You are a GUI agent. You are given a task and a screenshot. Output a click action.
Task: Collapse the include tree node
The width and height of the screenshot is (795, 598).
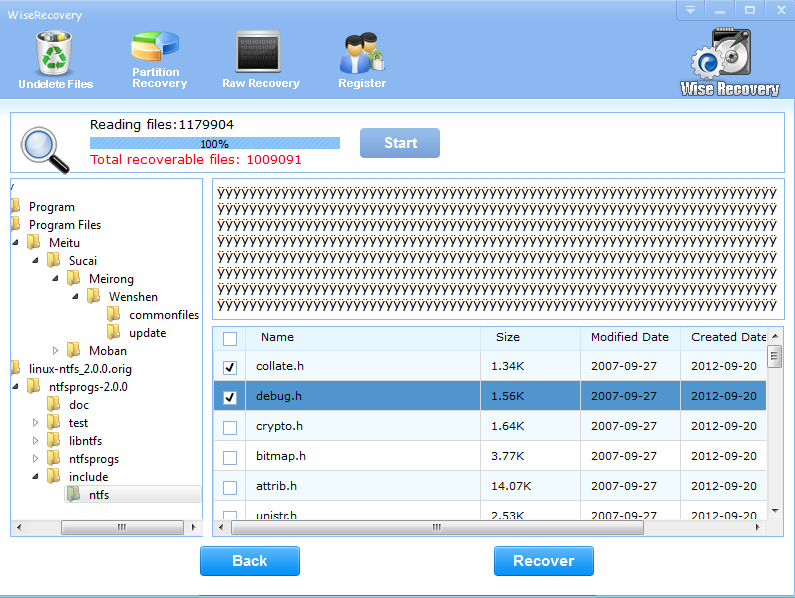point(35,477)
